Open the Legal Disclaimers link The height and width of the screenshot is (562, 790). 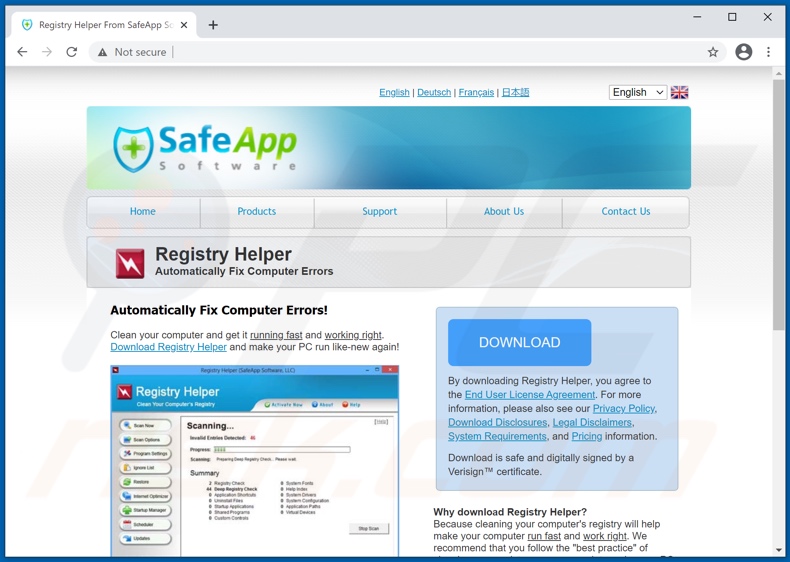point(592,422)
